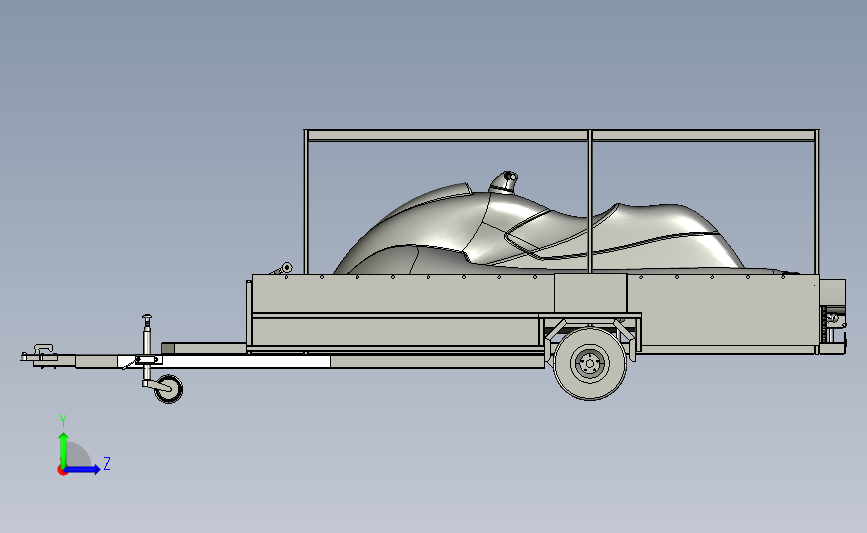Viewport: 867px width, 533px height.
Task: Select the trailer main road wheel
Action: [x=589, y=363]
